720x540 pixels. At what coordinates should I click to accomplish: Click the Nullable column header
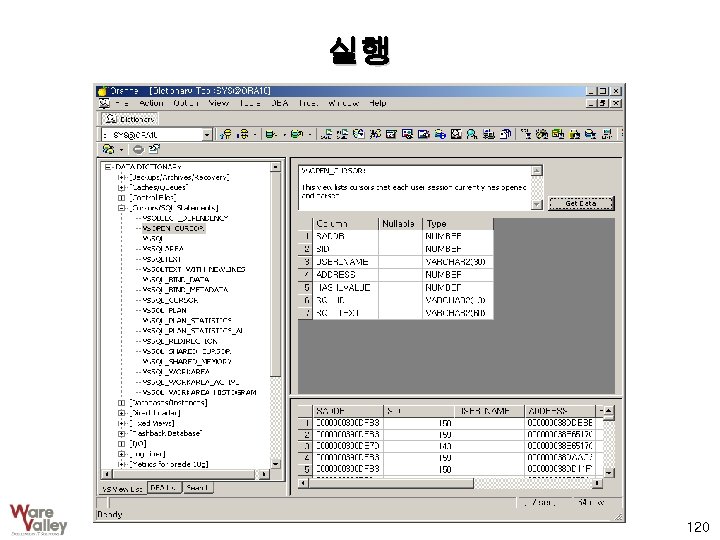point(400,224)
